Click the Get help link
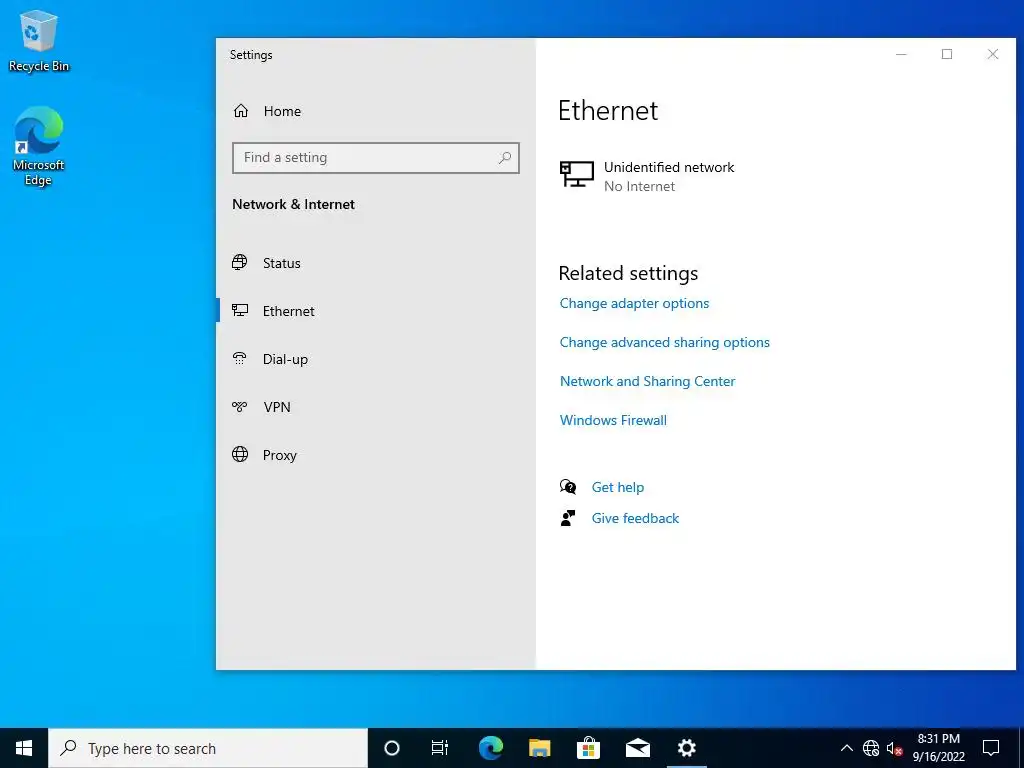Image resolution: width=1024 pixels, height=768 pixels. coord(617,487)
